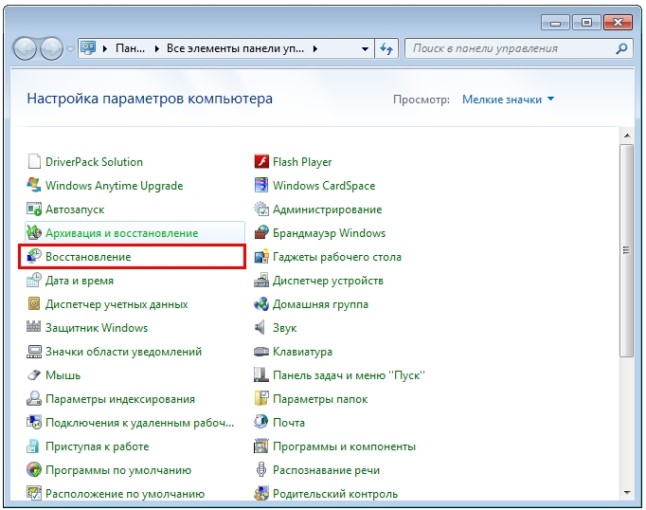The image size is (646, 510).
Task: Click Программы и компоненты icon
Action: [x=262, y=446]
